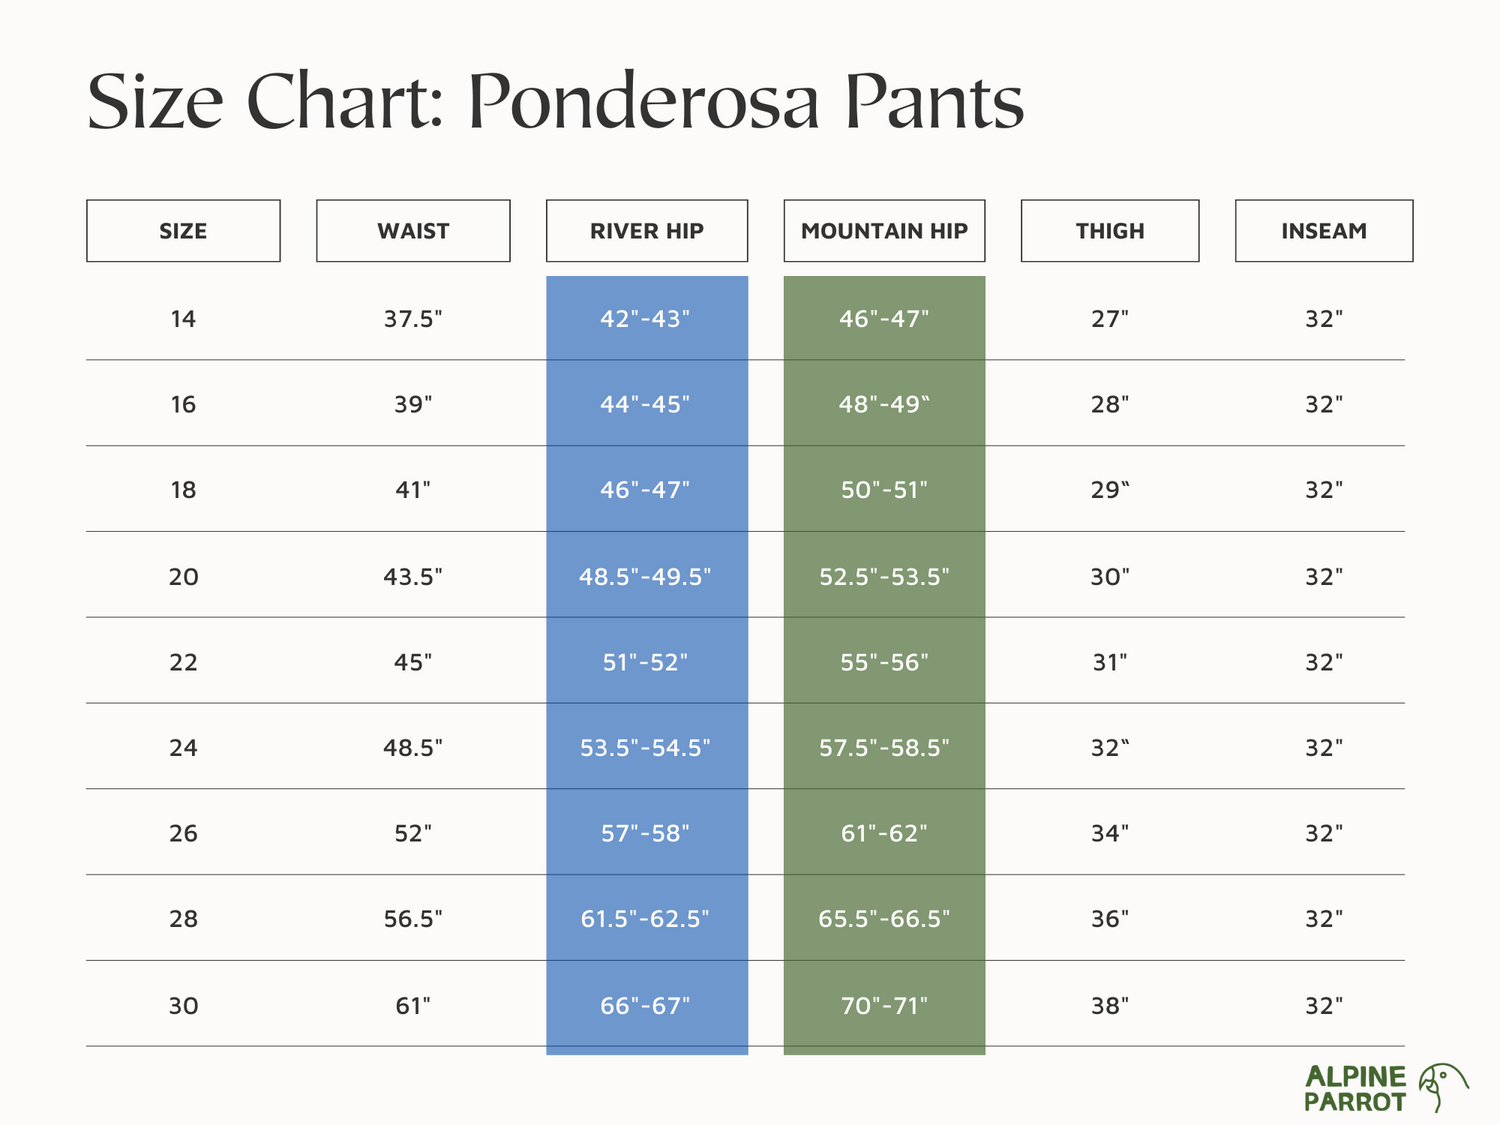Click the THIGH column header
The image size is (1500, 1125).
[x=1109, y=231]
